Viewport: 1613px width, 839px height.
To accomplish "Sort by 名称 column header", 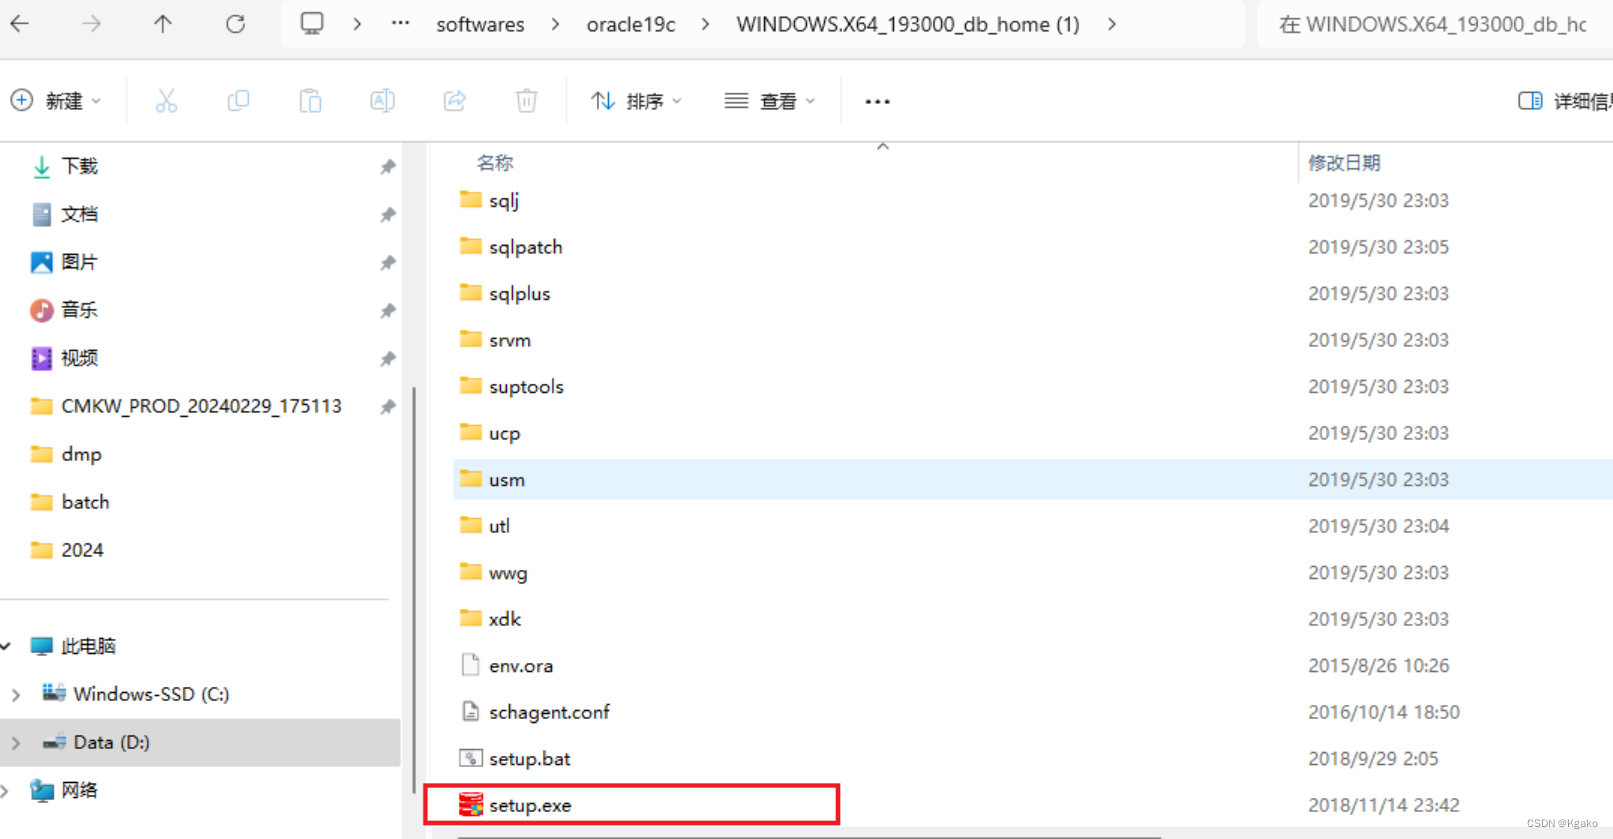I will click(x=495, y=163).
